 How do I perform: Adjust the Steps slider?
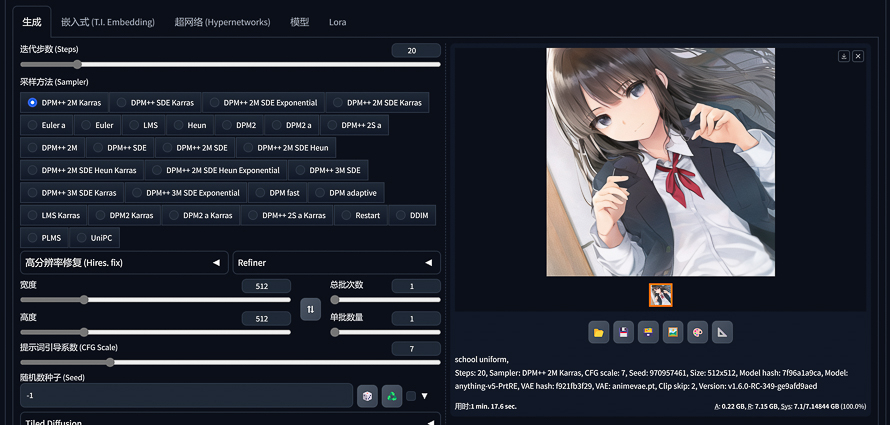pyautogui.click(x=230, y=65)
